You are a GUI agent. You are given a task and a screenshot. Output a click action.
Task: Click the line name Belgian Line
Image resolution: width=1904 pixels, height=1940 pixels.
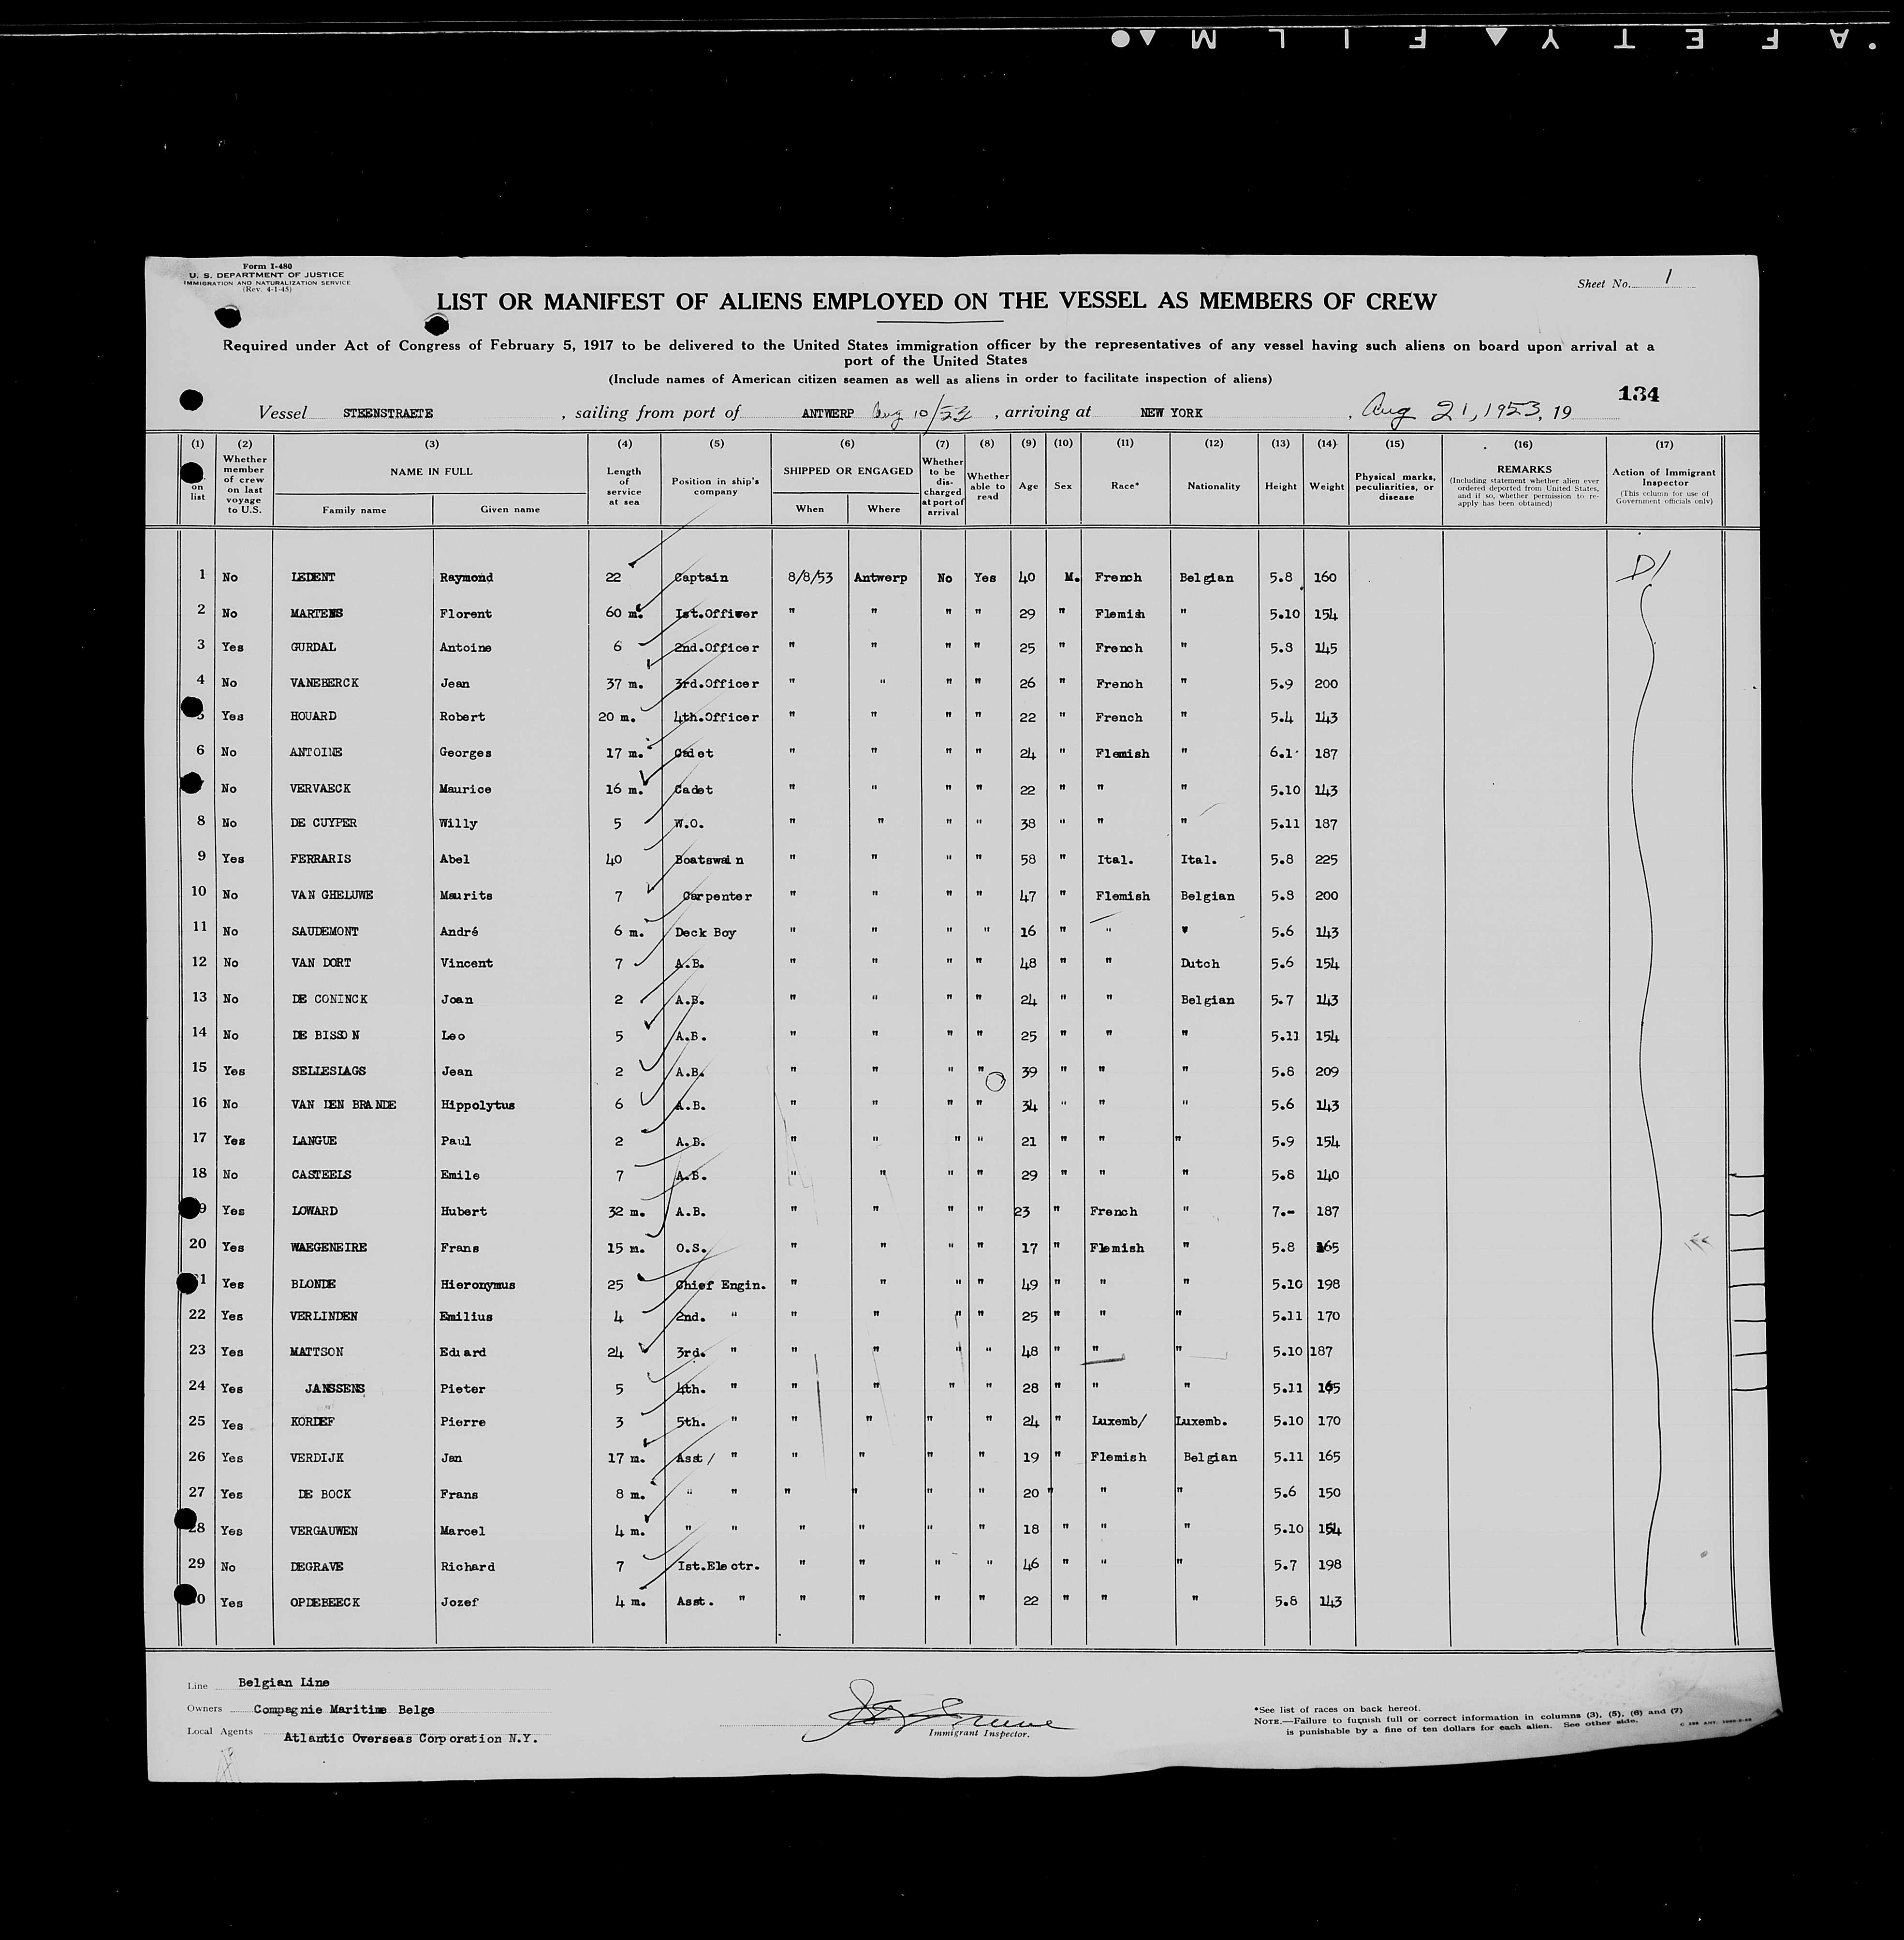tap(283, 1683)
